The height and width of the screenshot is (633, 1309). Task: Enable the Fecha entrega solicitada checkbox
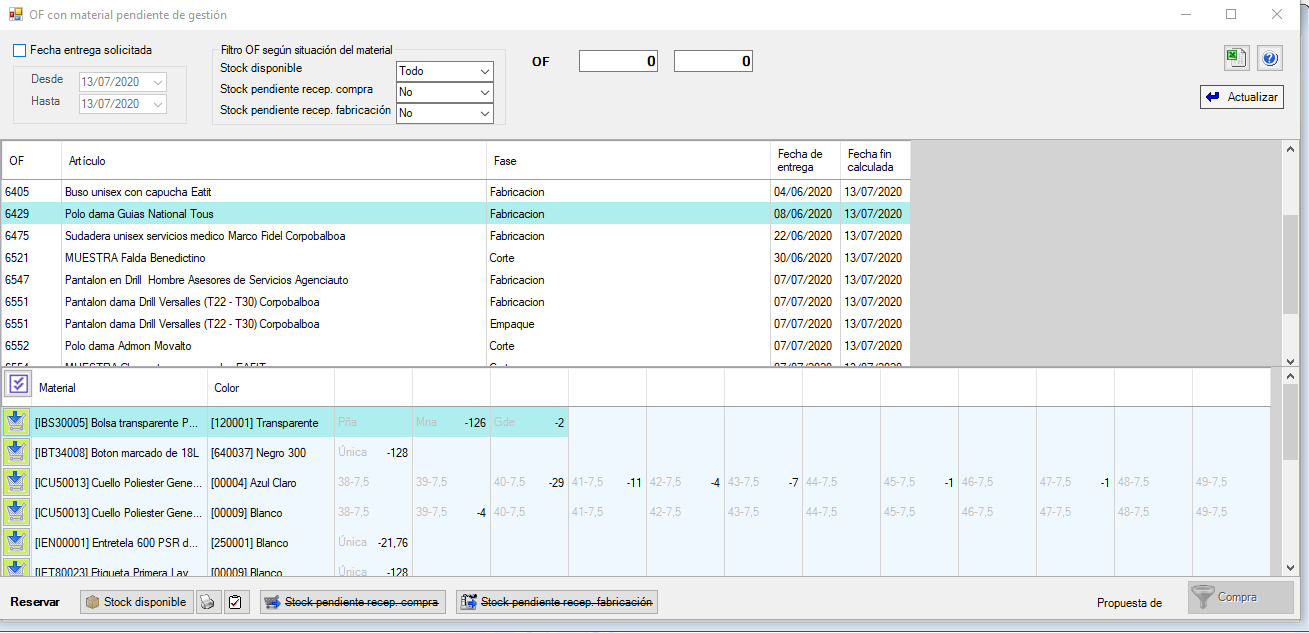(x=20, y=50)
